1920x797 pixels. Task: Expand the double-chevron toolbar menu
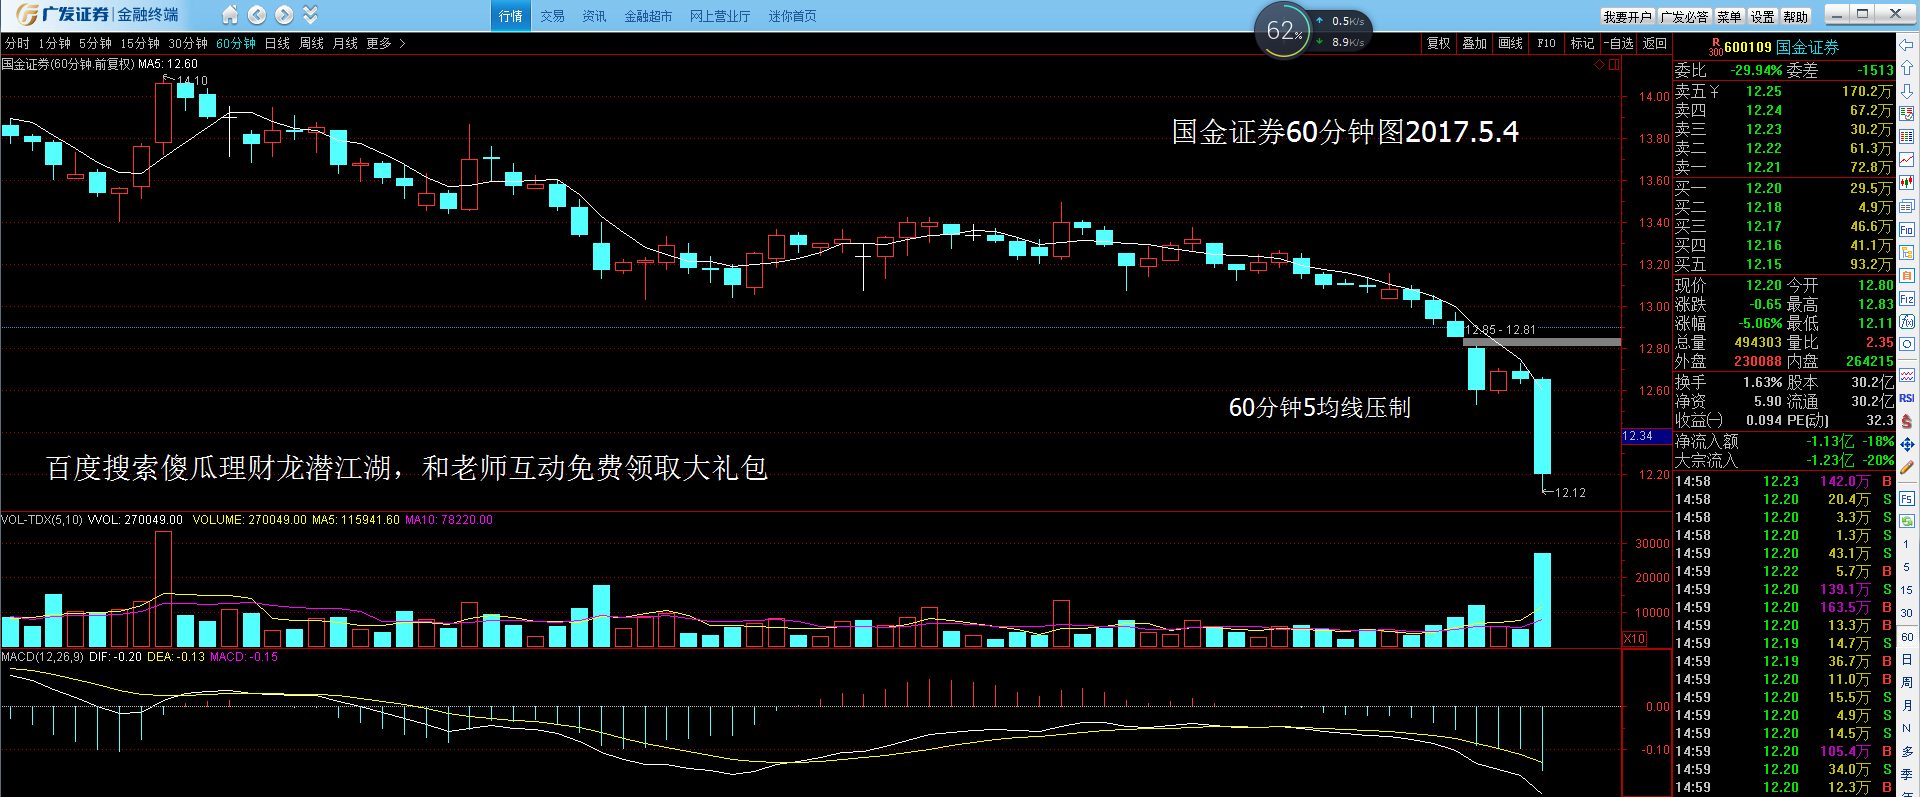tap(310, 15)
